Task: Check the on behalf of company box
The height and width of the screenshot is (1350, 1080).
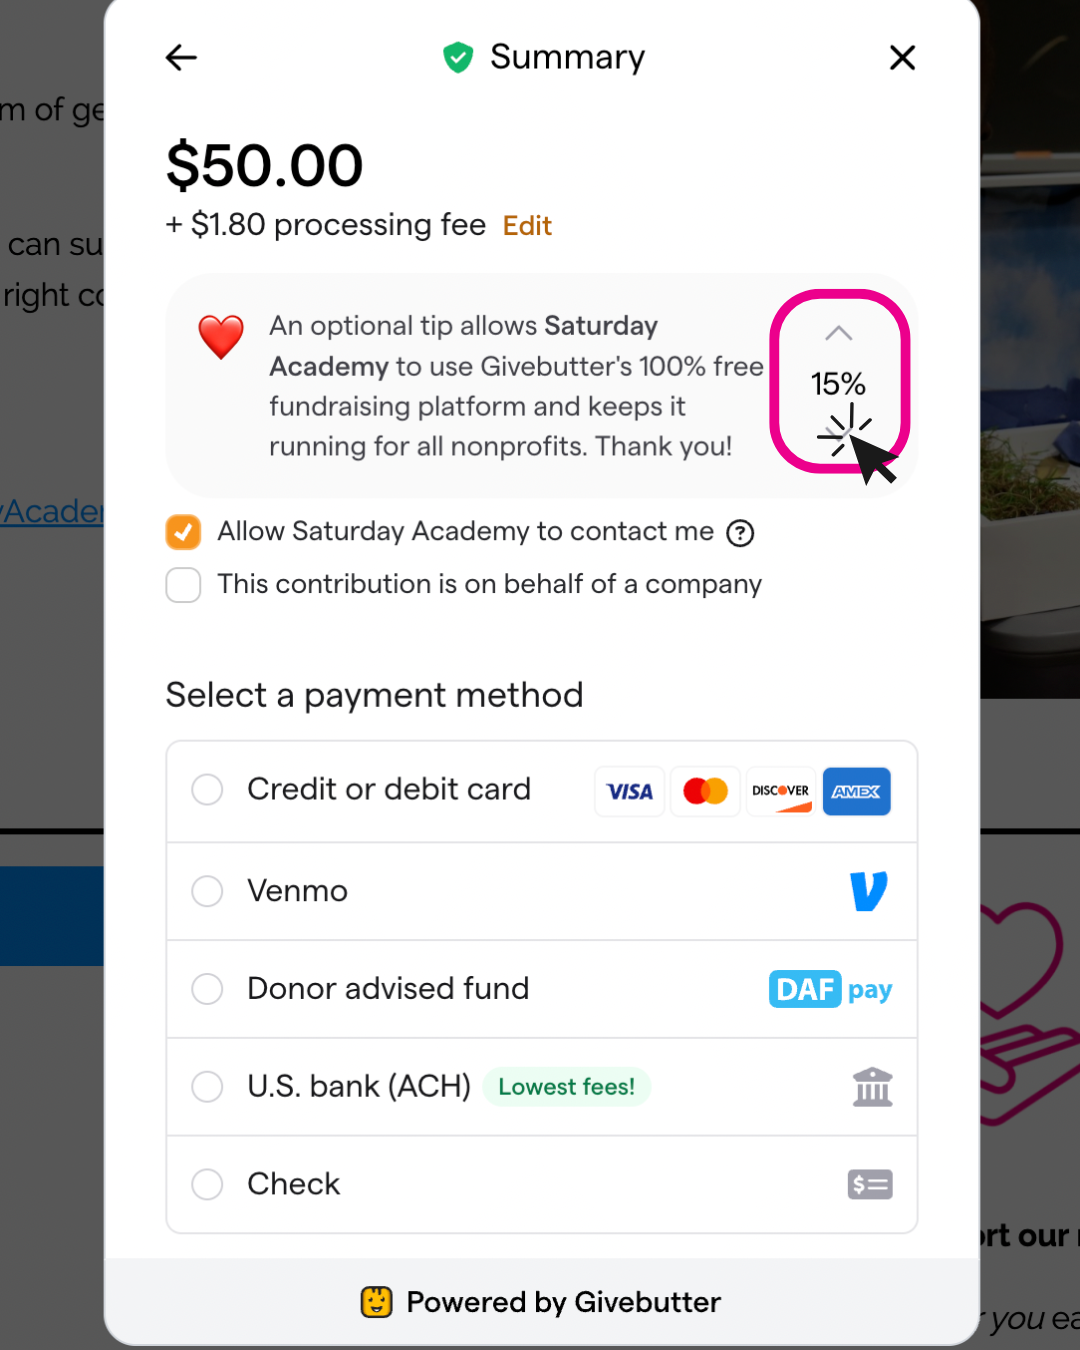Action: click(184, 585)
